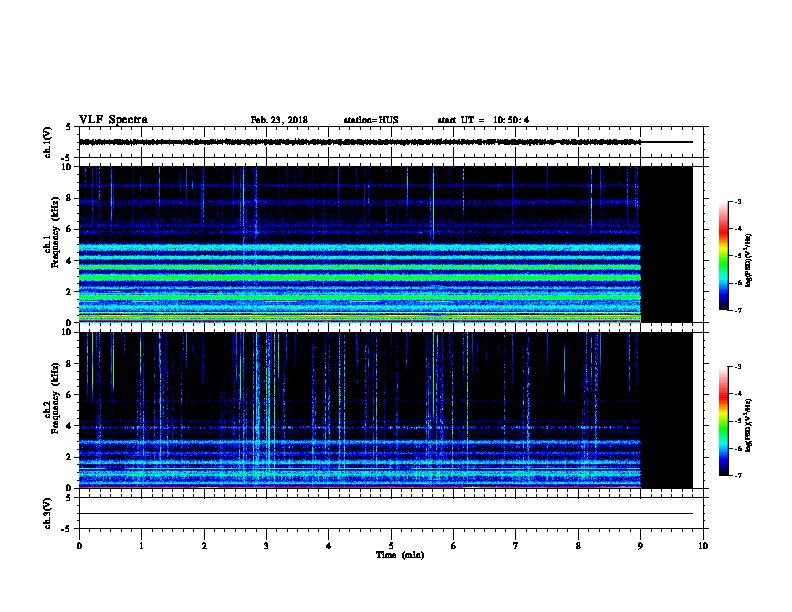
Task: Click the "ch.3(V)" axis label
Action: 47,513
